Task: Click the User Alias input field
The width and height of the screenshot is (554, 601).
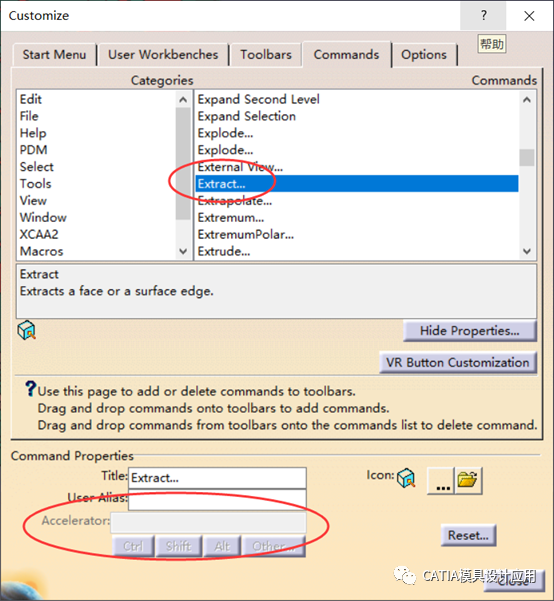Action: (x=217, y=499)
